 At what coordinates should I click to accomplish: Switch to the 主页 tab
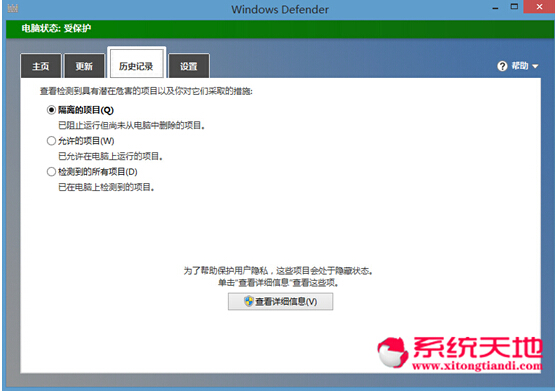point(41,66)
